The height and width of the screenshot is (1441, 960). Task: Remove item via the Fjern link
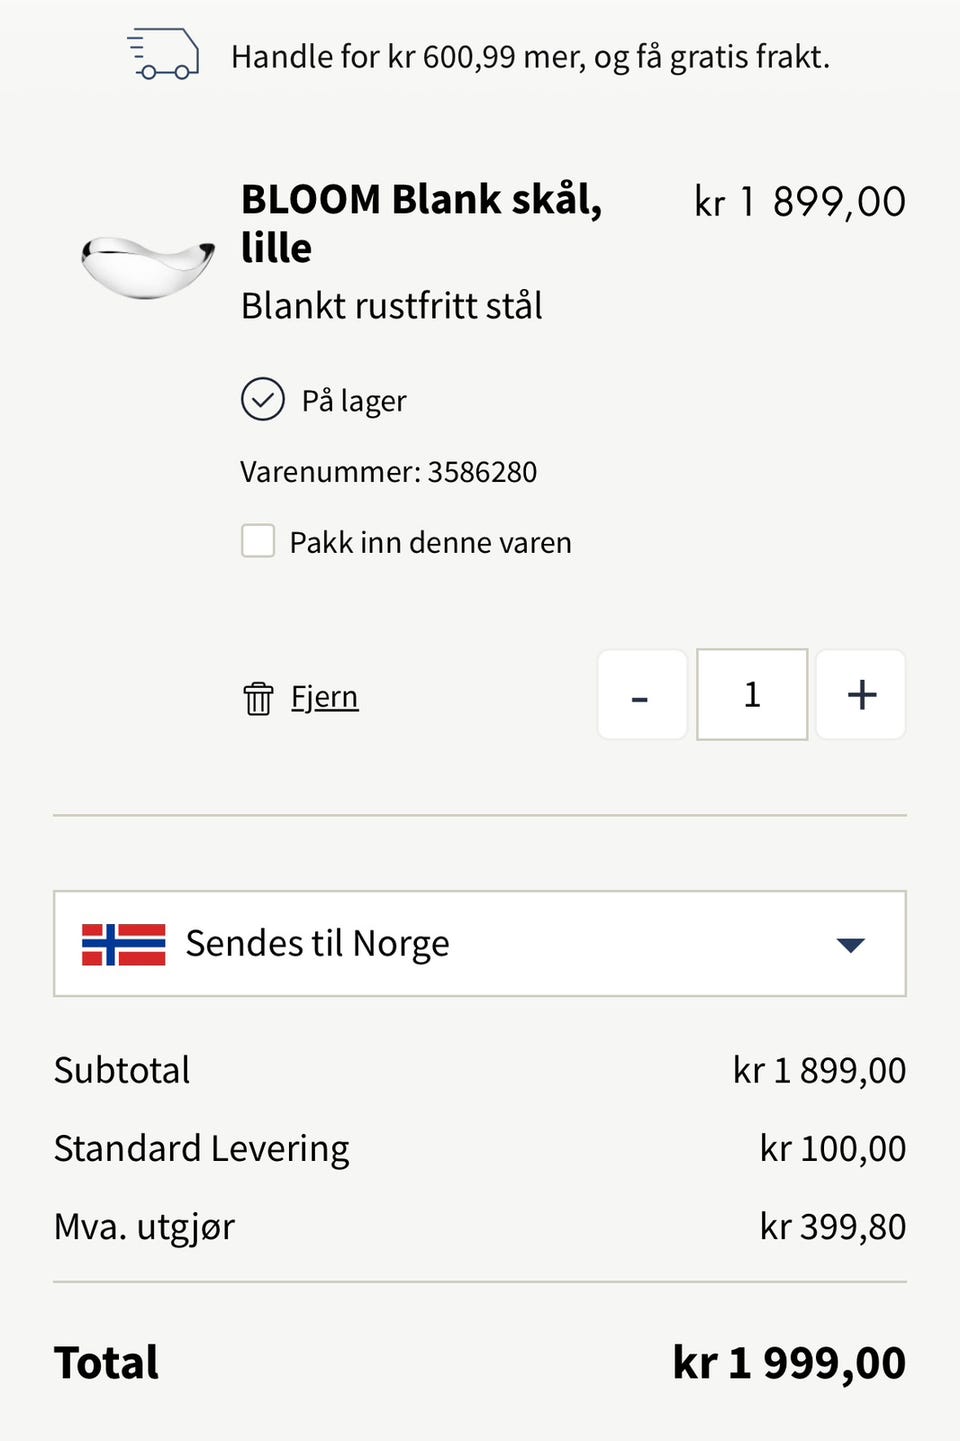(324, 697)
